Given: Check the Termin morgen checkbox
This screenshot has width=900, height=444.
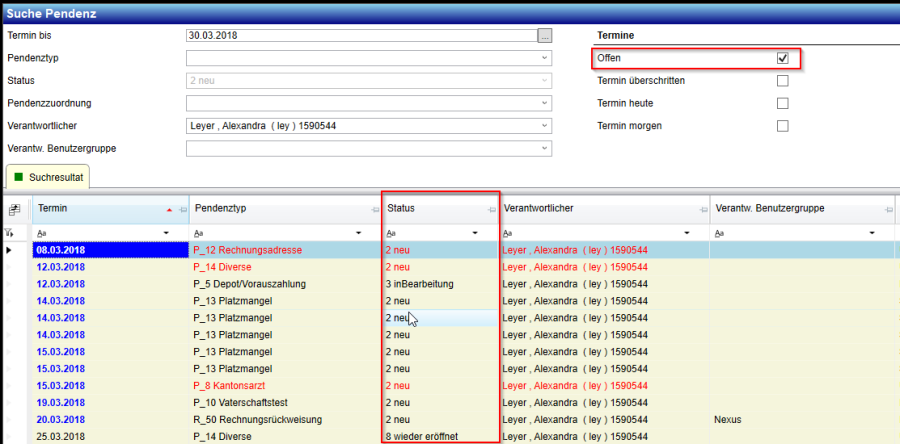Looking at the screenshot, I should coord(783,126).
